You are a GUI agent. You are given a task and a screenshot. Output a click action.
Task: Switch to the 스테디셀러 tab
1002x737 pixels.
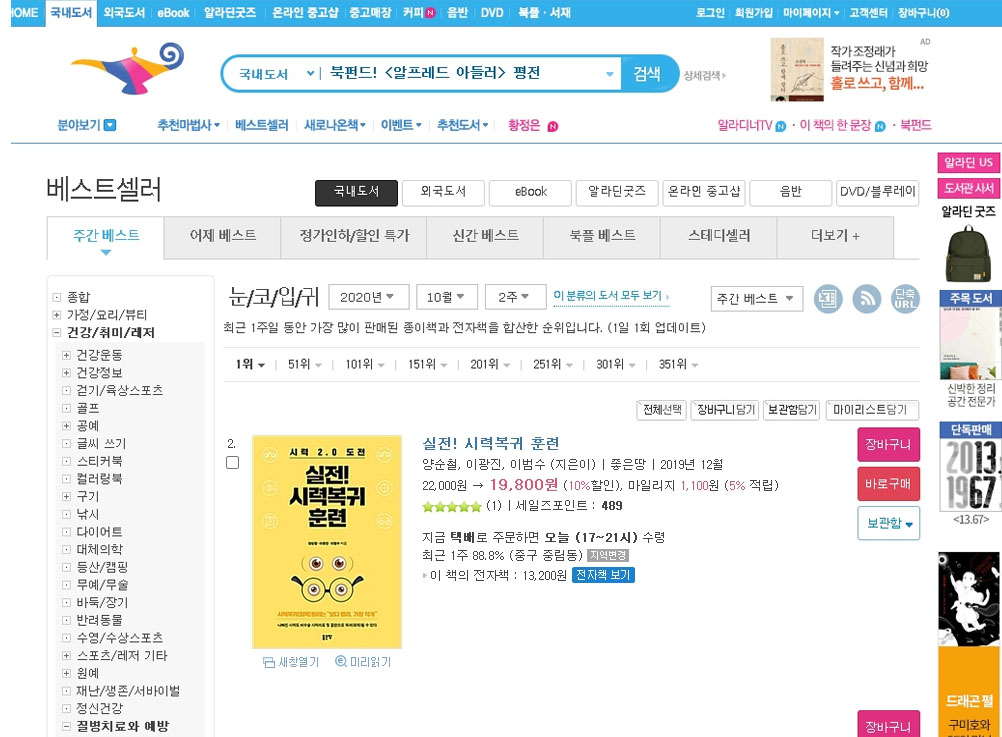[x=719, y=236]
